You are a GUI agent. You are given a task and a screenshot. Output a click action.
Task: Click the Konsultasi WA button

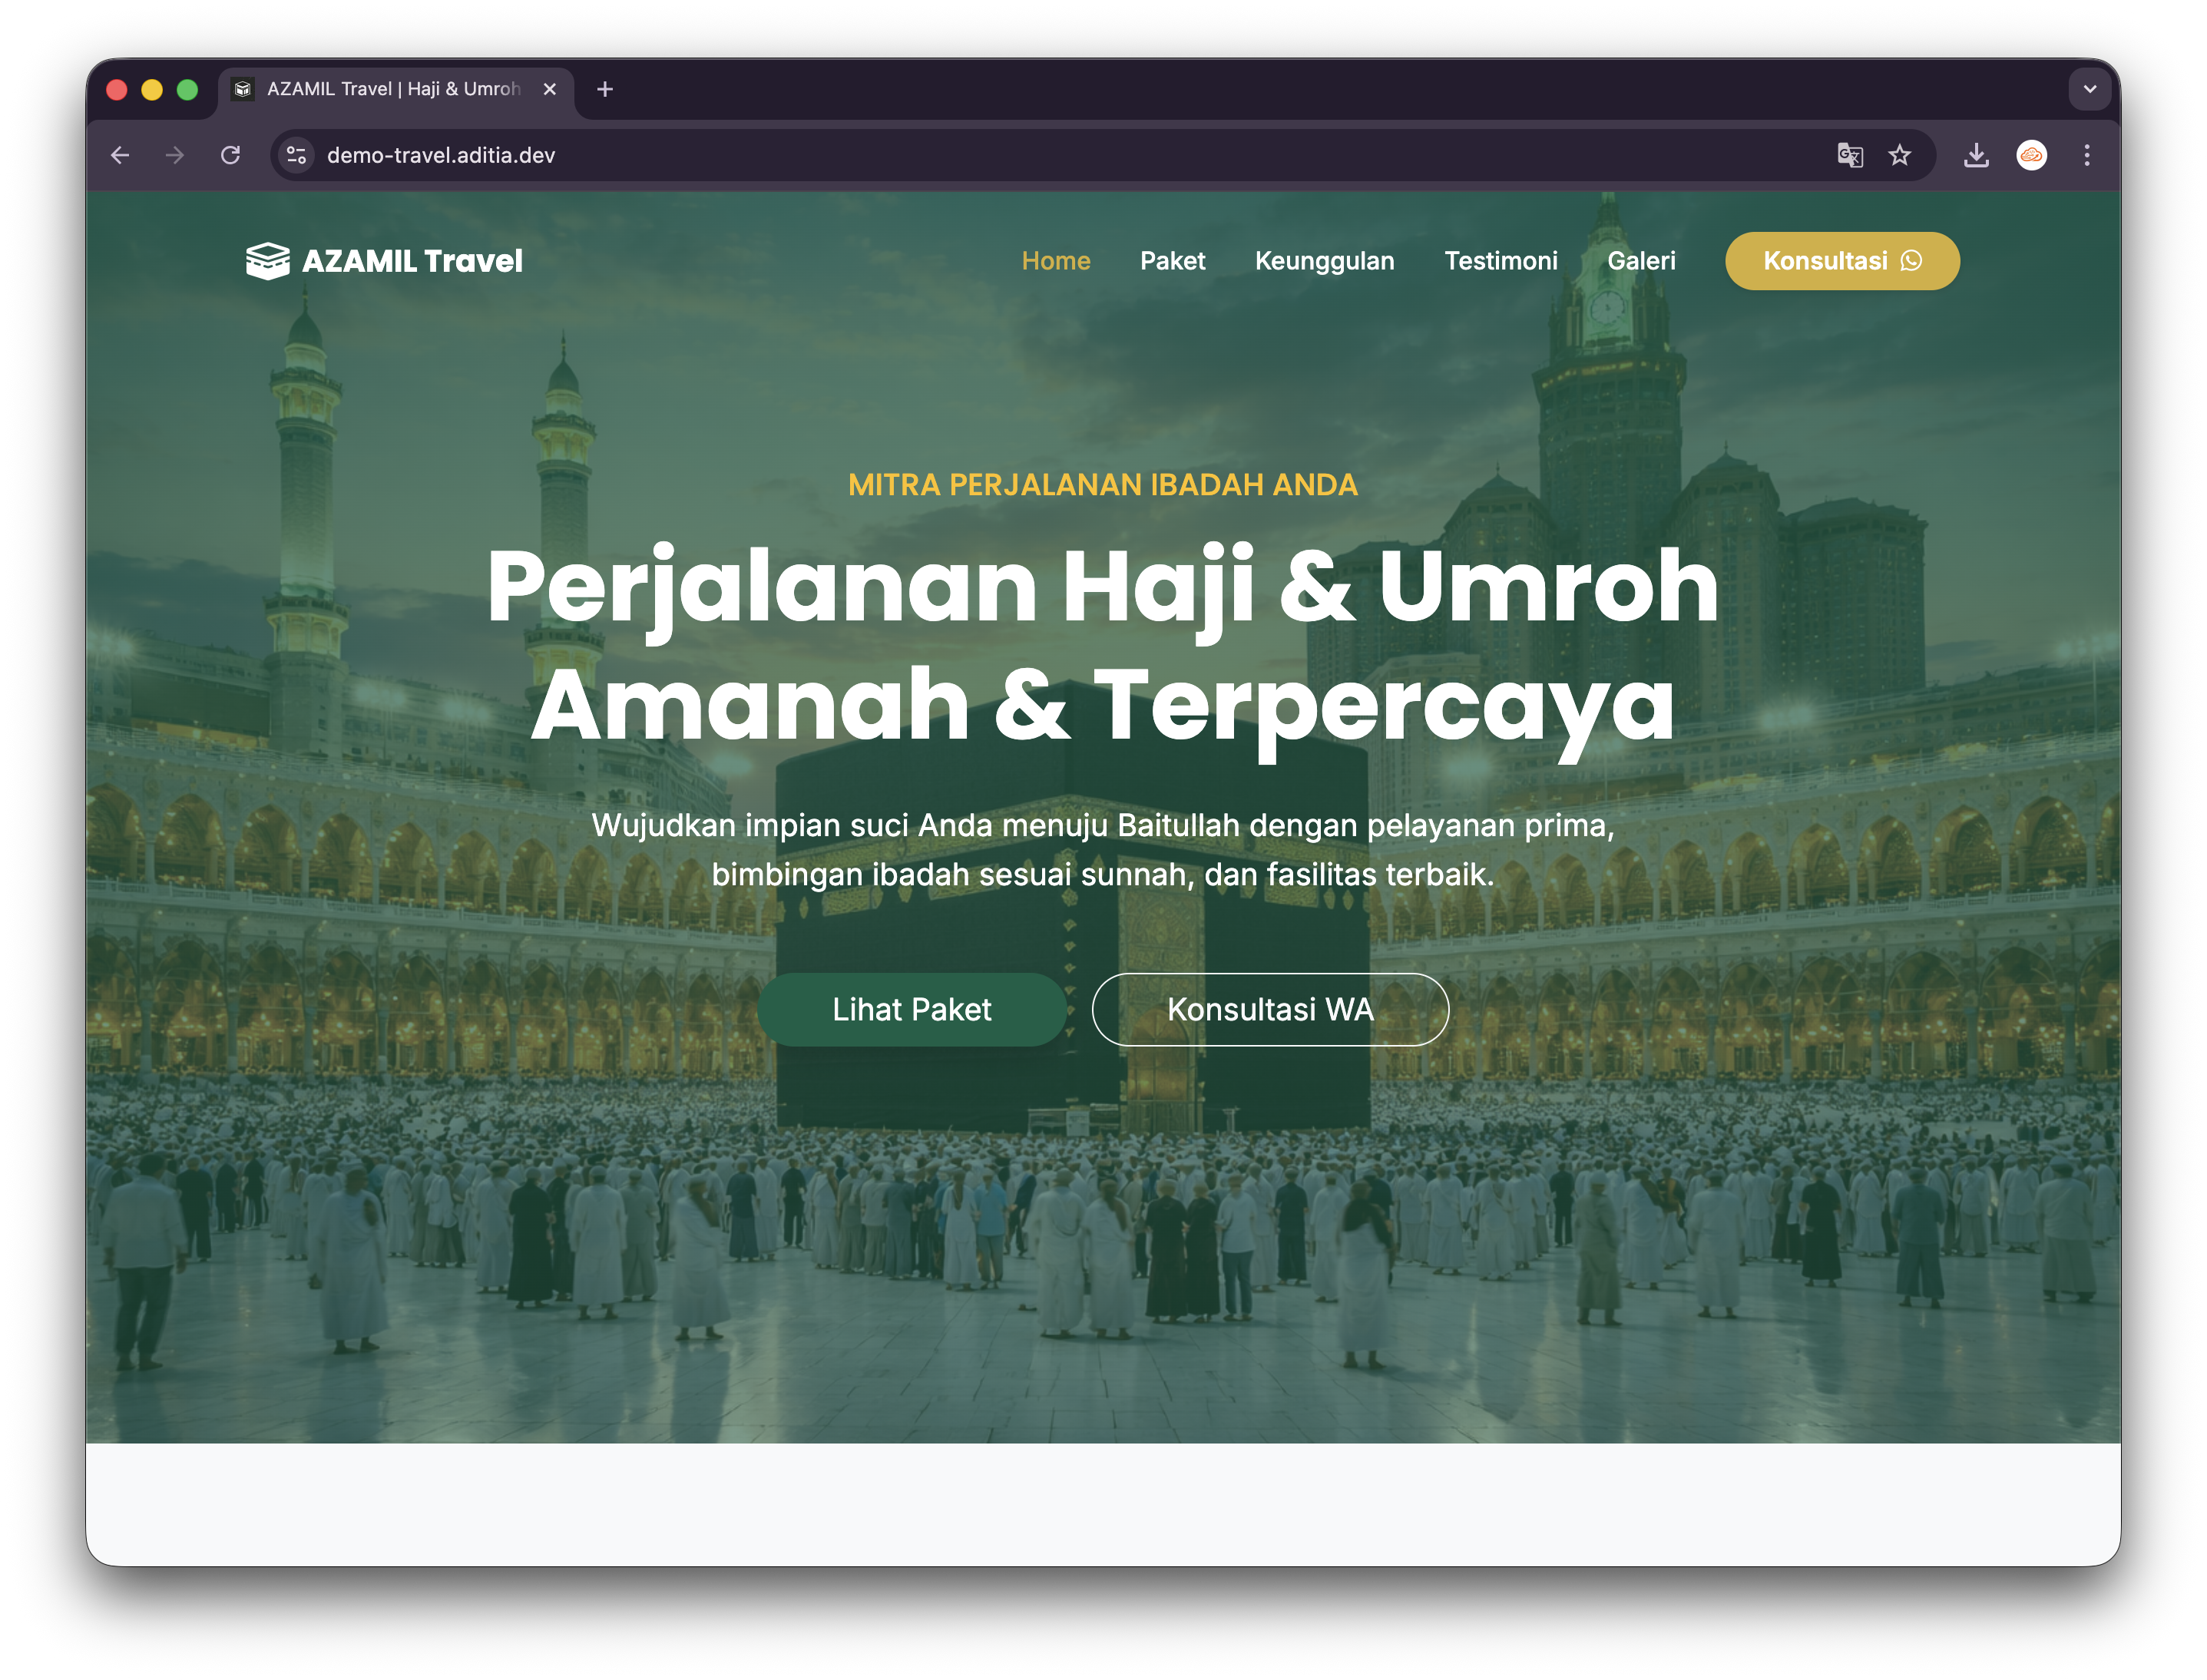click(x=1270, y=1010)
